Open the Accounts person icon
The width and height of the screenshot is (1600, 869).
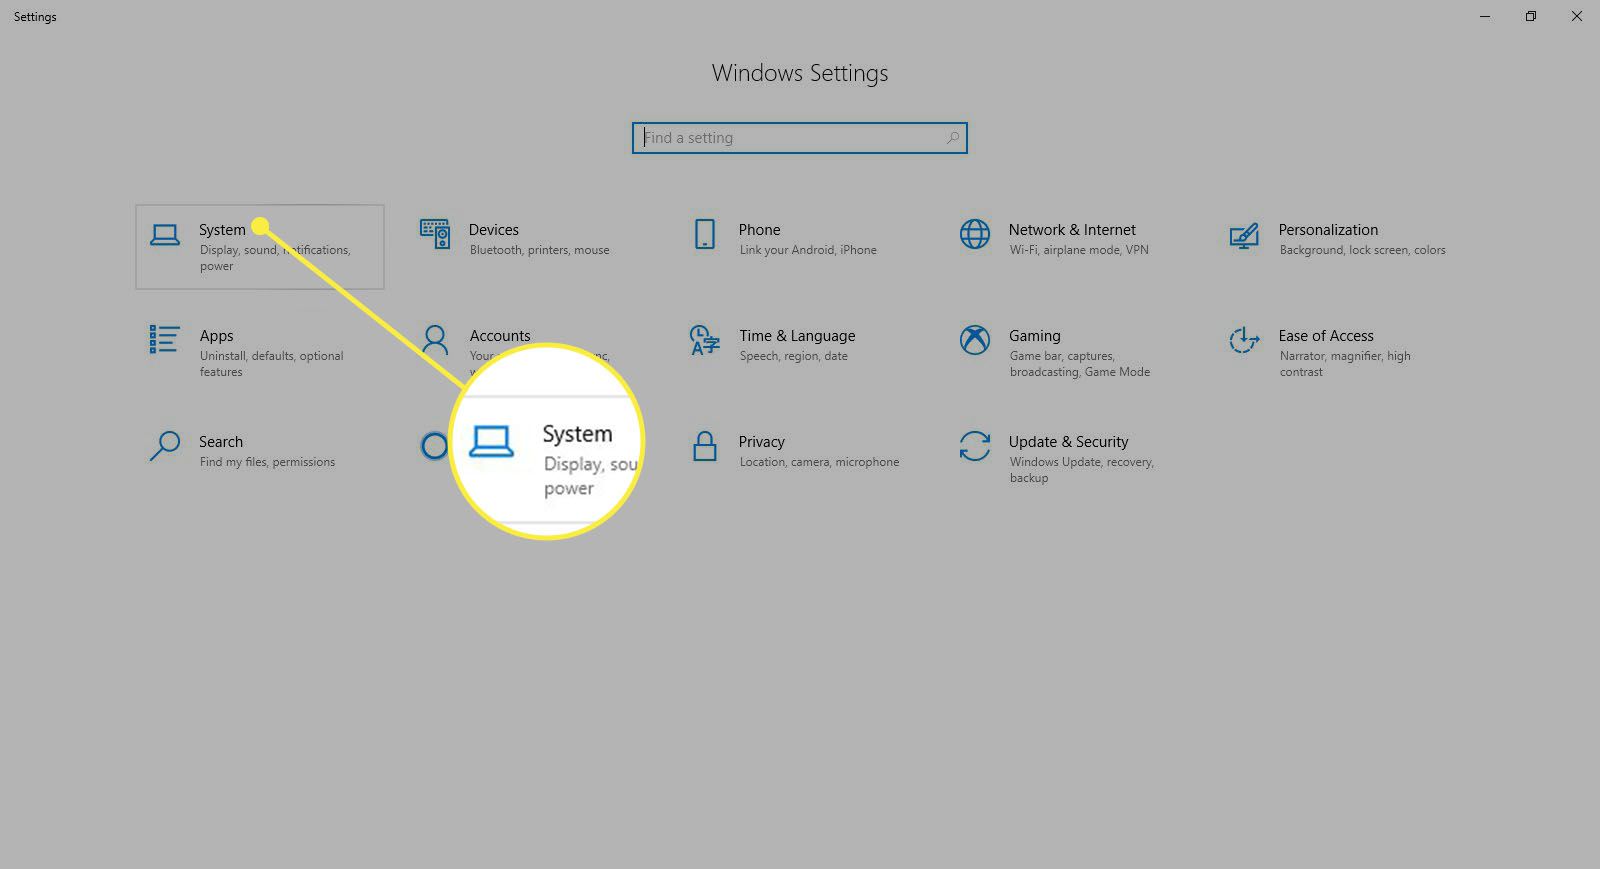(x=435, y=340)
